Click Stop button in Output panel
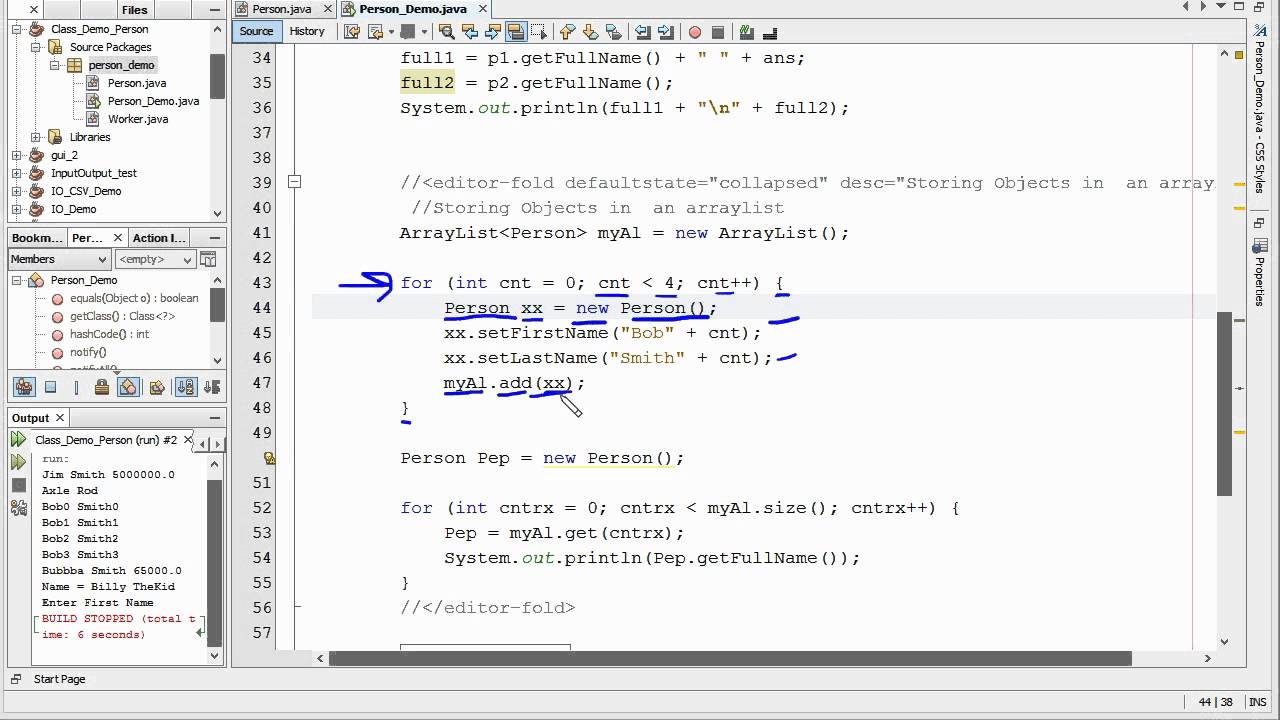This screenshot has width=1280, height=720. pyautogui.click(x=18, y=485)
